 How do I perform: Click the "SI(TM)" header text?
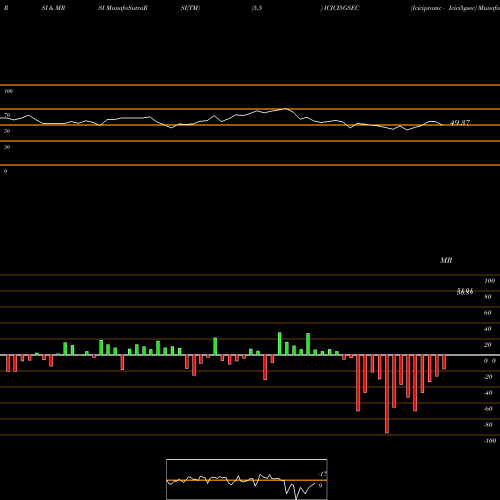tap(190, 8)
